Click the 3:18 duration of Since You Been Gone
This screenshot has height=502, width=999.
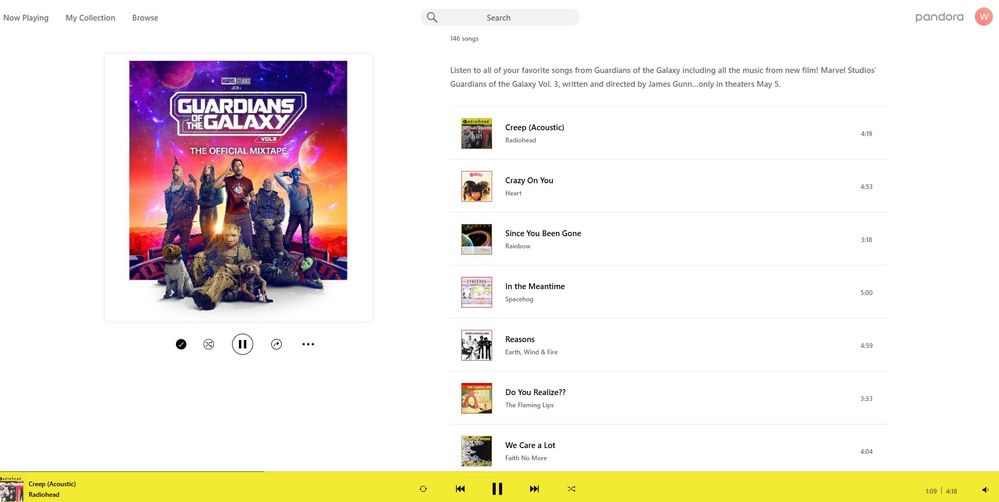(866, 240)
